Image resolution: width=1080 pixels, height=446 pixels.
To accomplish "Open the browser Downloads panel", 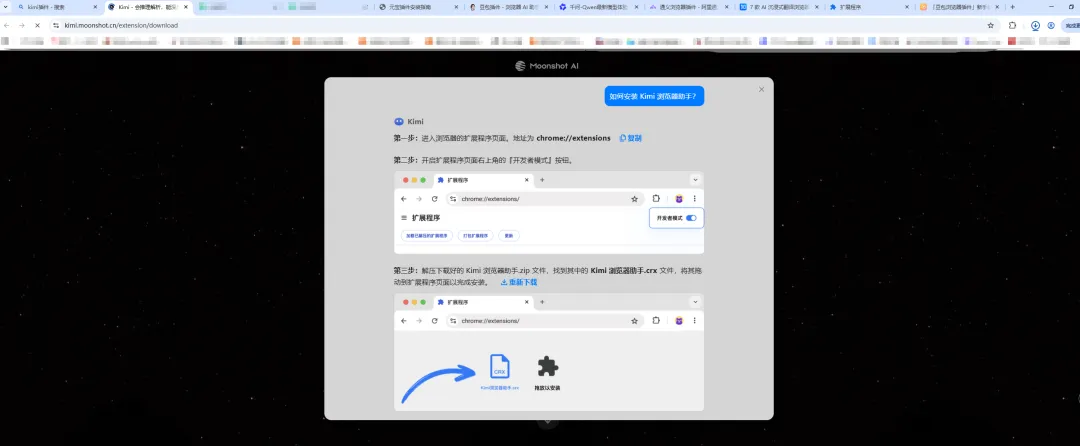I will point(1035,25).
